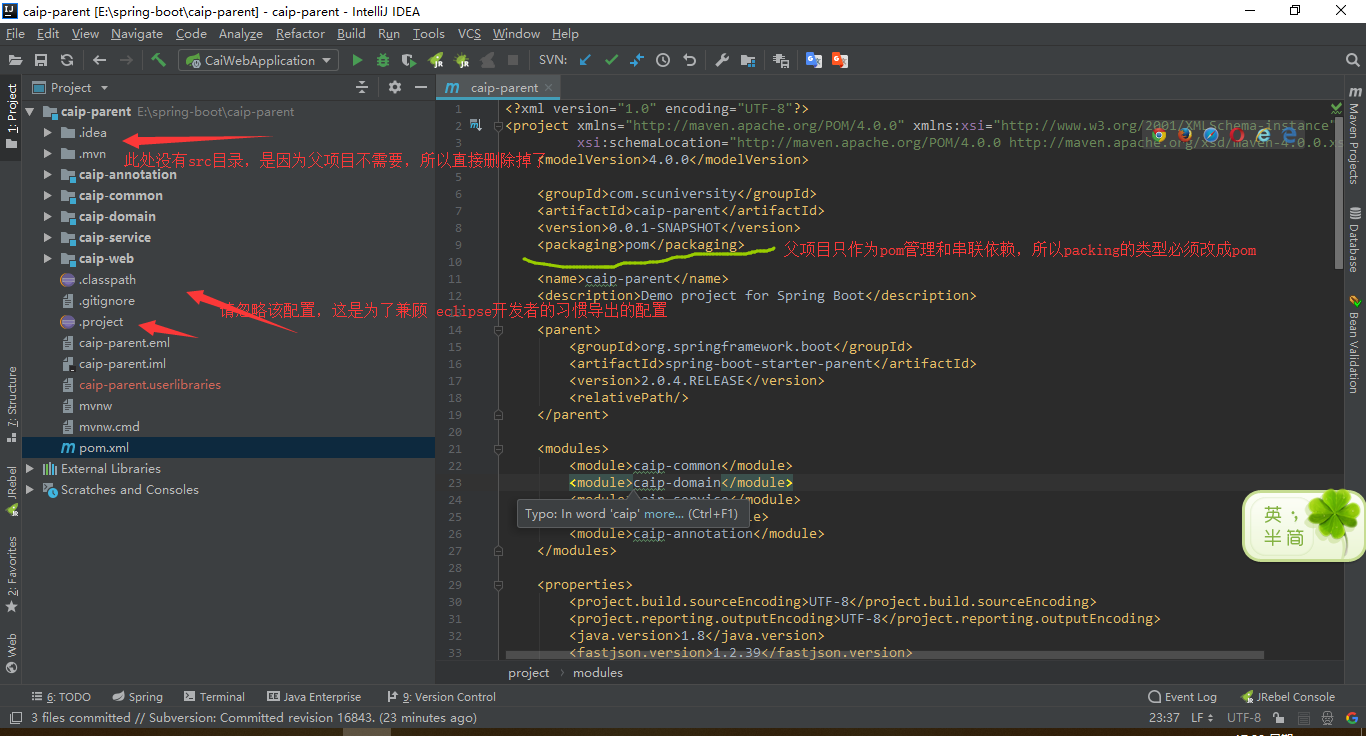
Task: Toggle the file lock icon in status bar
Action: [1278, 717]
